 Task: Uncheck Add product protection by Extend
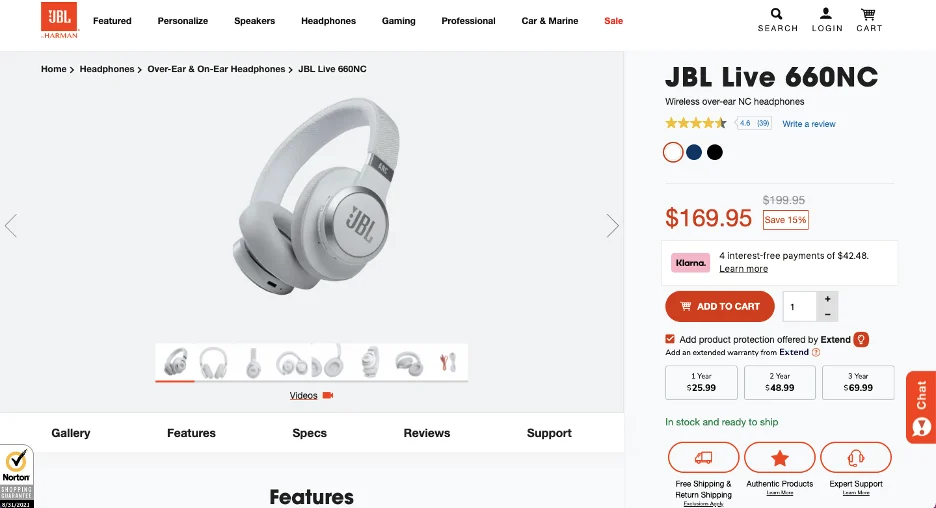pos(670,339)
